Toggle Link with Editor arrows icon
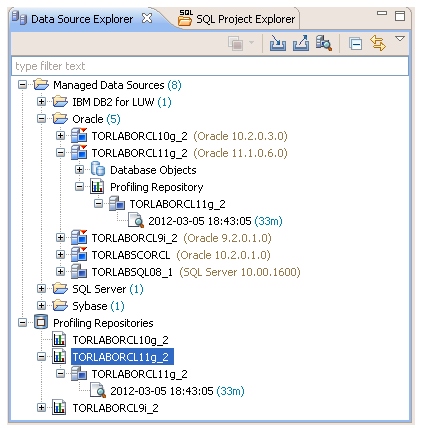The width and height of the screenshot is (422, 428). point(378,43)
